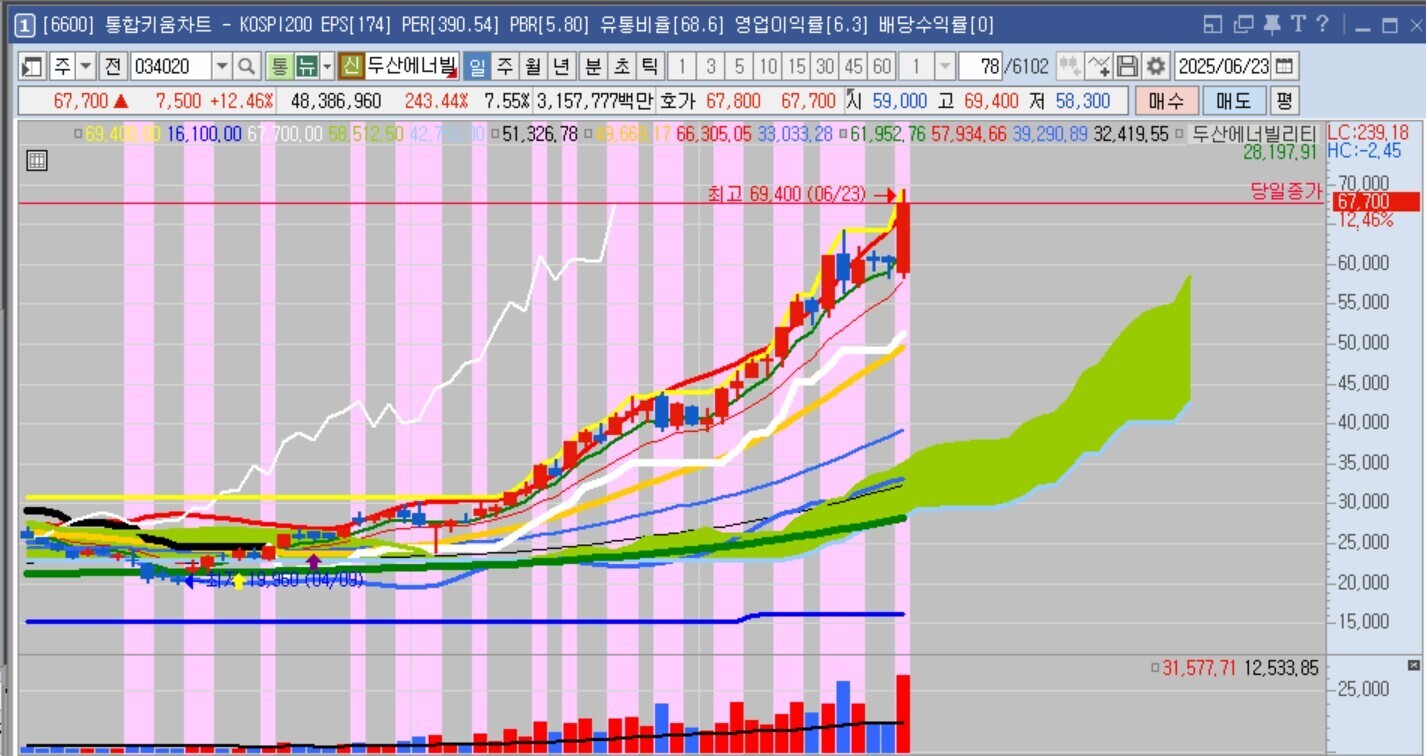Screen dimensions: 1426x756
Task: Click the stock name field 두산에너빌
Action: tap(412, 67)
